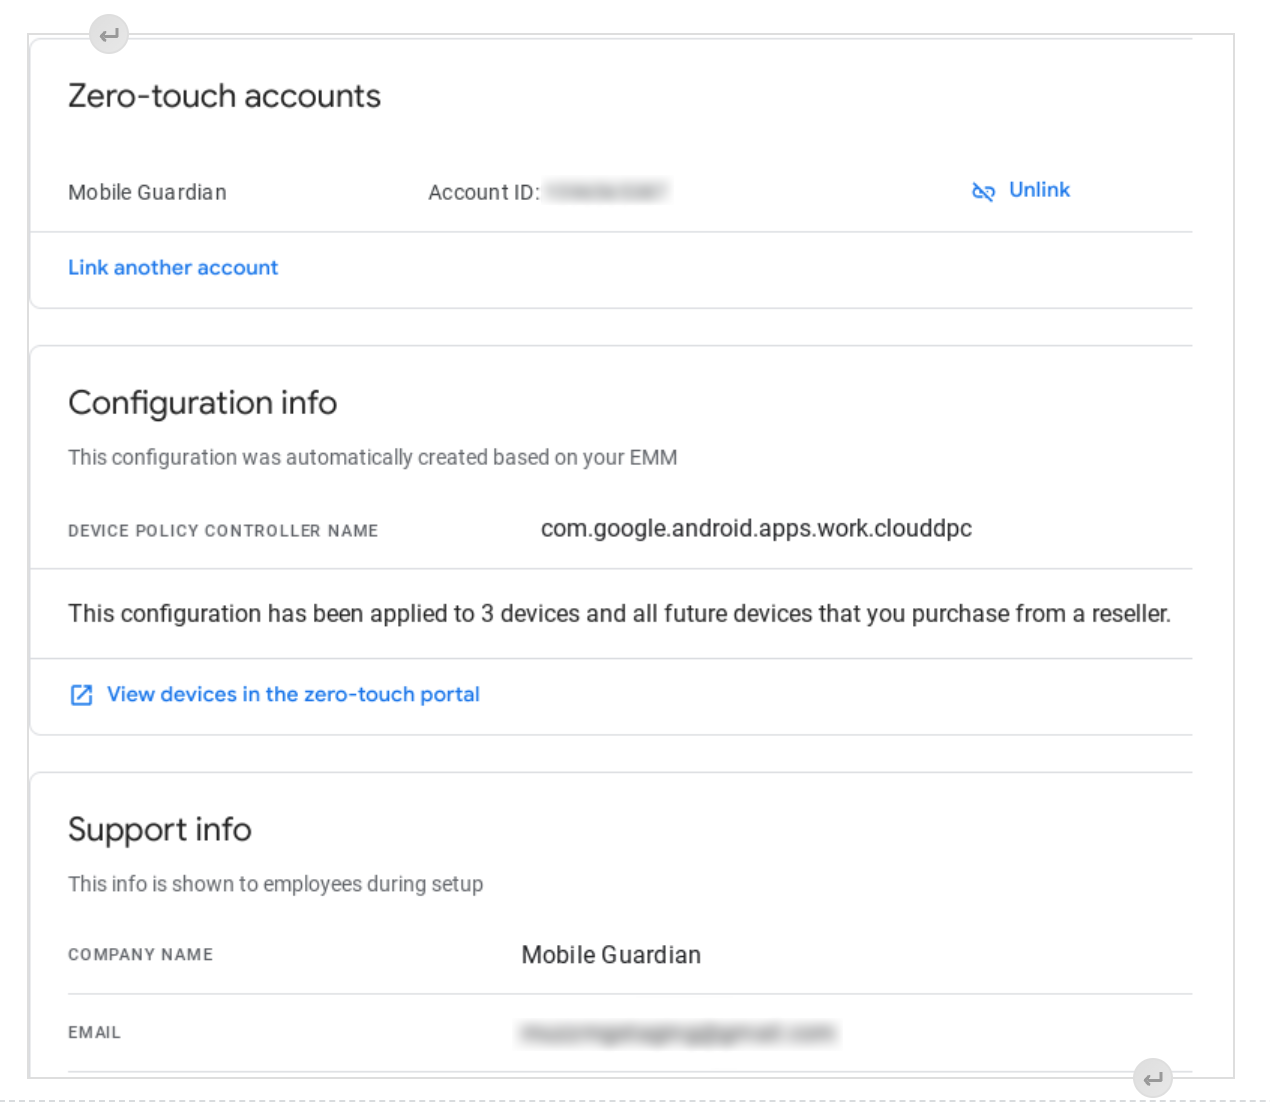Select the Mobile Guardian account name
Viewport: 1270px width, 1106px height.
click(147, 192)
